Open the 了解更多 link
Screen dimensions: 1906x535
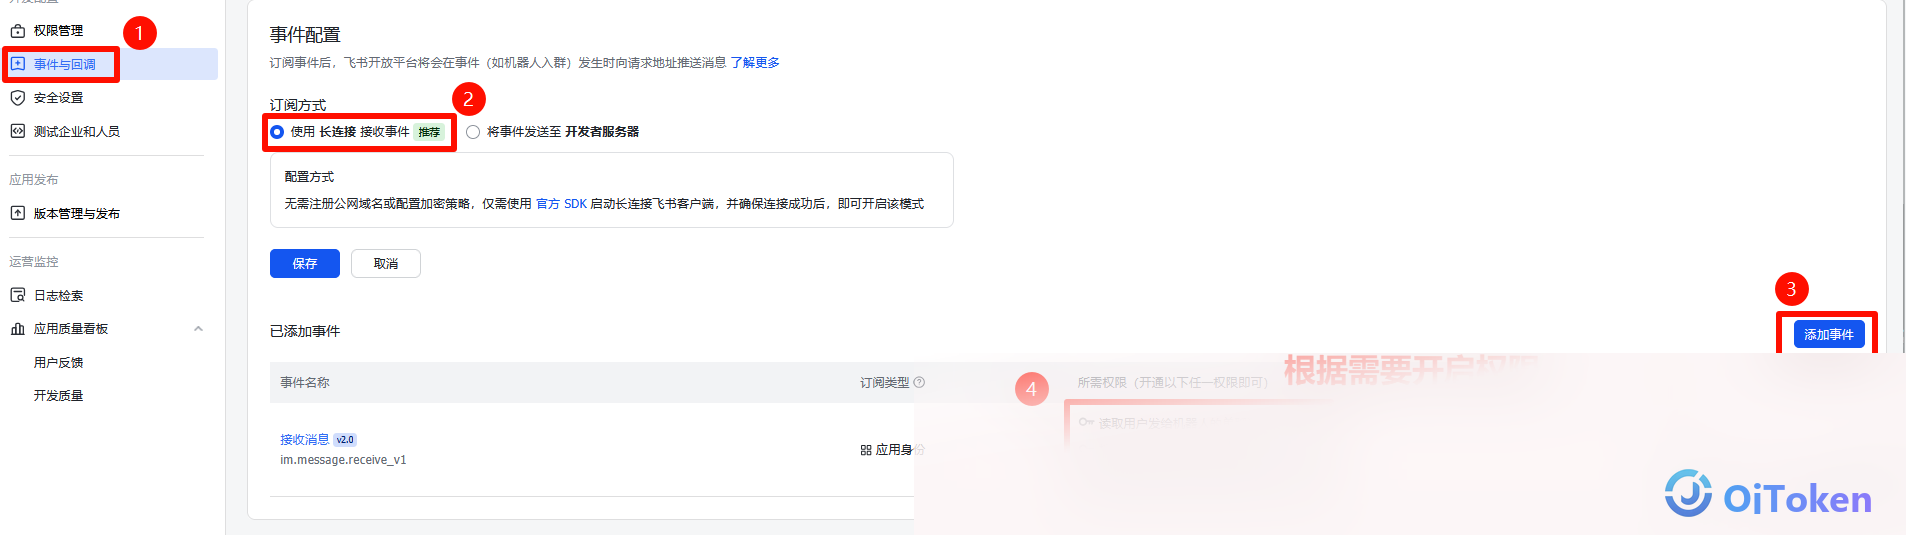pyautogui.click(x=755, y=62)
